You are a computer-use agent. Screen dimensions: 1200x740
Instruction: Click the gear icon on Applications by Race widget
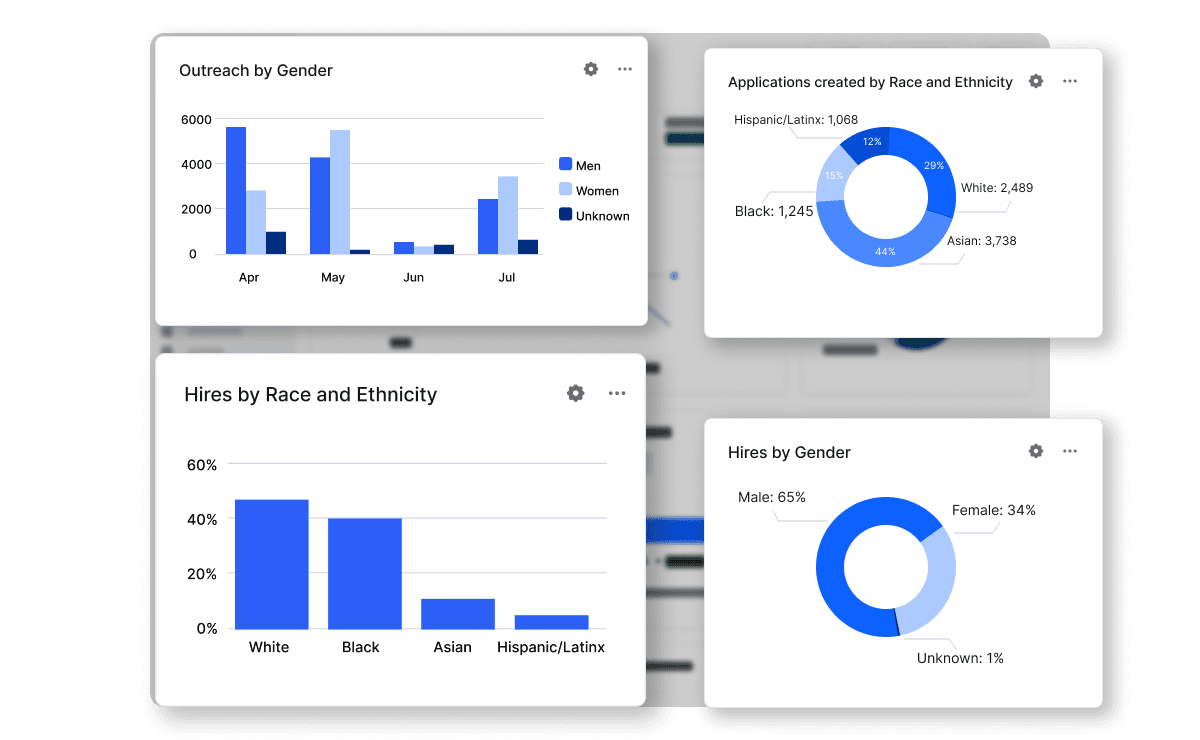pyautogui.click(x=1035, y=81)
